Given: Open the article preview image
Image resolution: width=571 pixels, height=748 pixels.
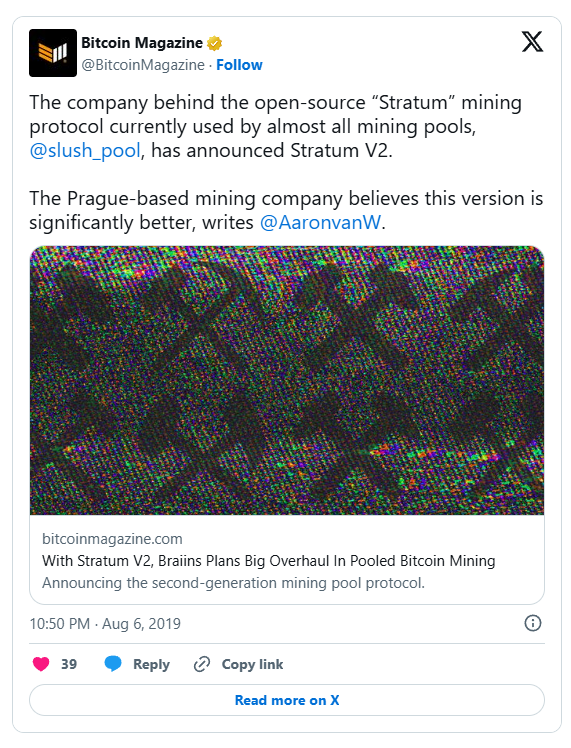Looking at the screenshot, I should 287,380.
